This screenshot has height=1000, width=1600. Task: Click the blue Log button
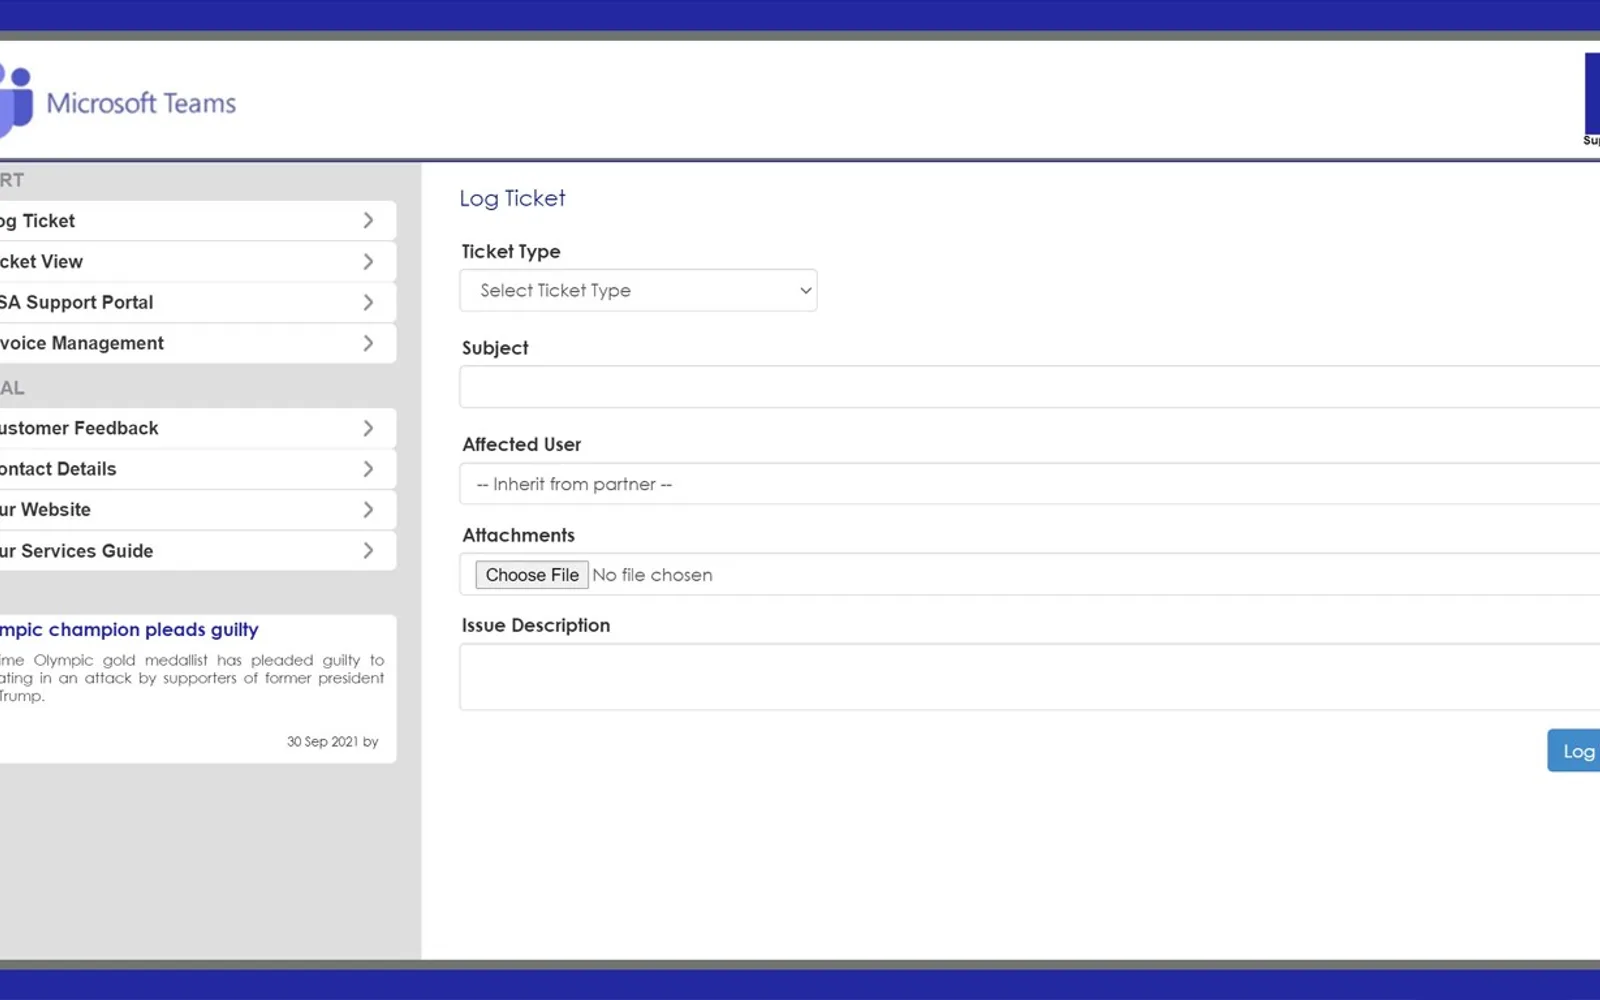click(1574, 751)
